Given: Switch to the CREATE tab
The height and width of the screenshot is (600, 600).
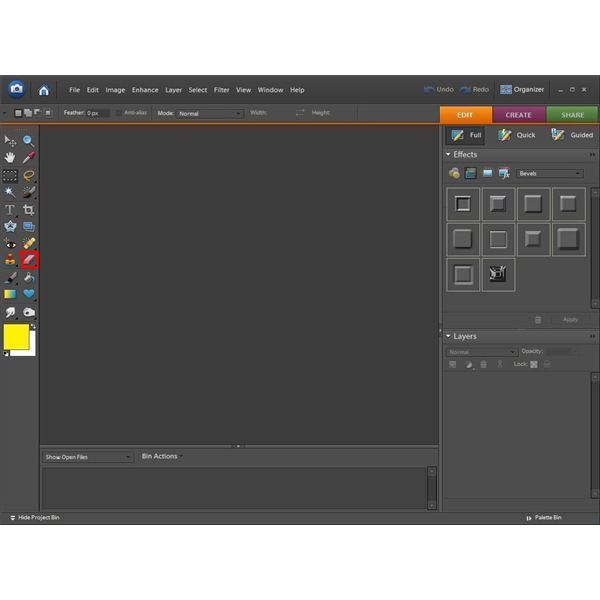Looking at the screenshot, I should tap(518, 115).
